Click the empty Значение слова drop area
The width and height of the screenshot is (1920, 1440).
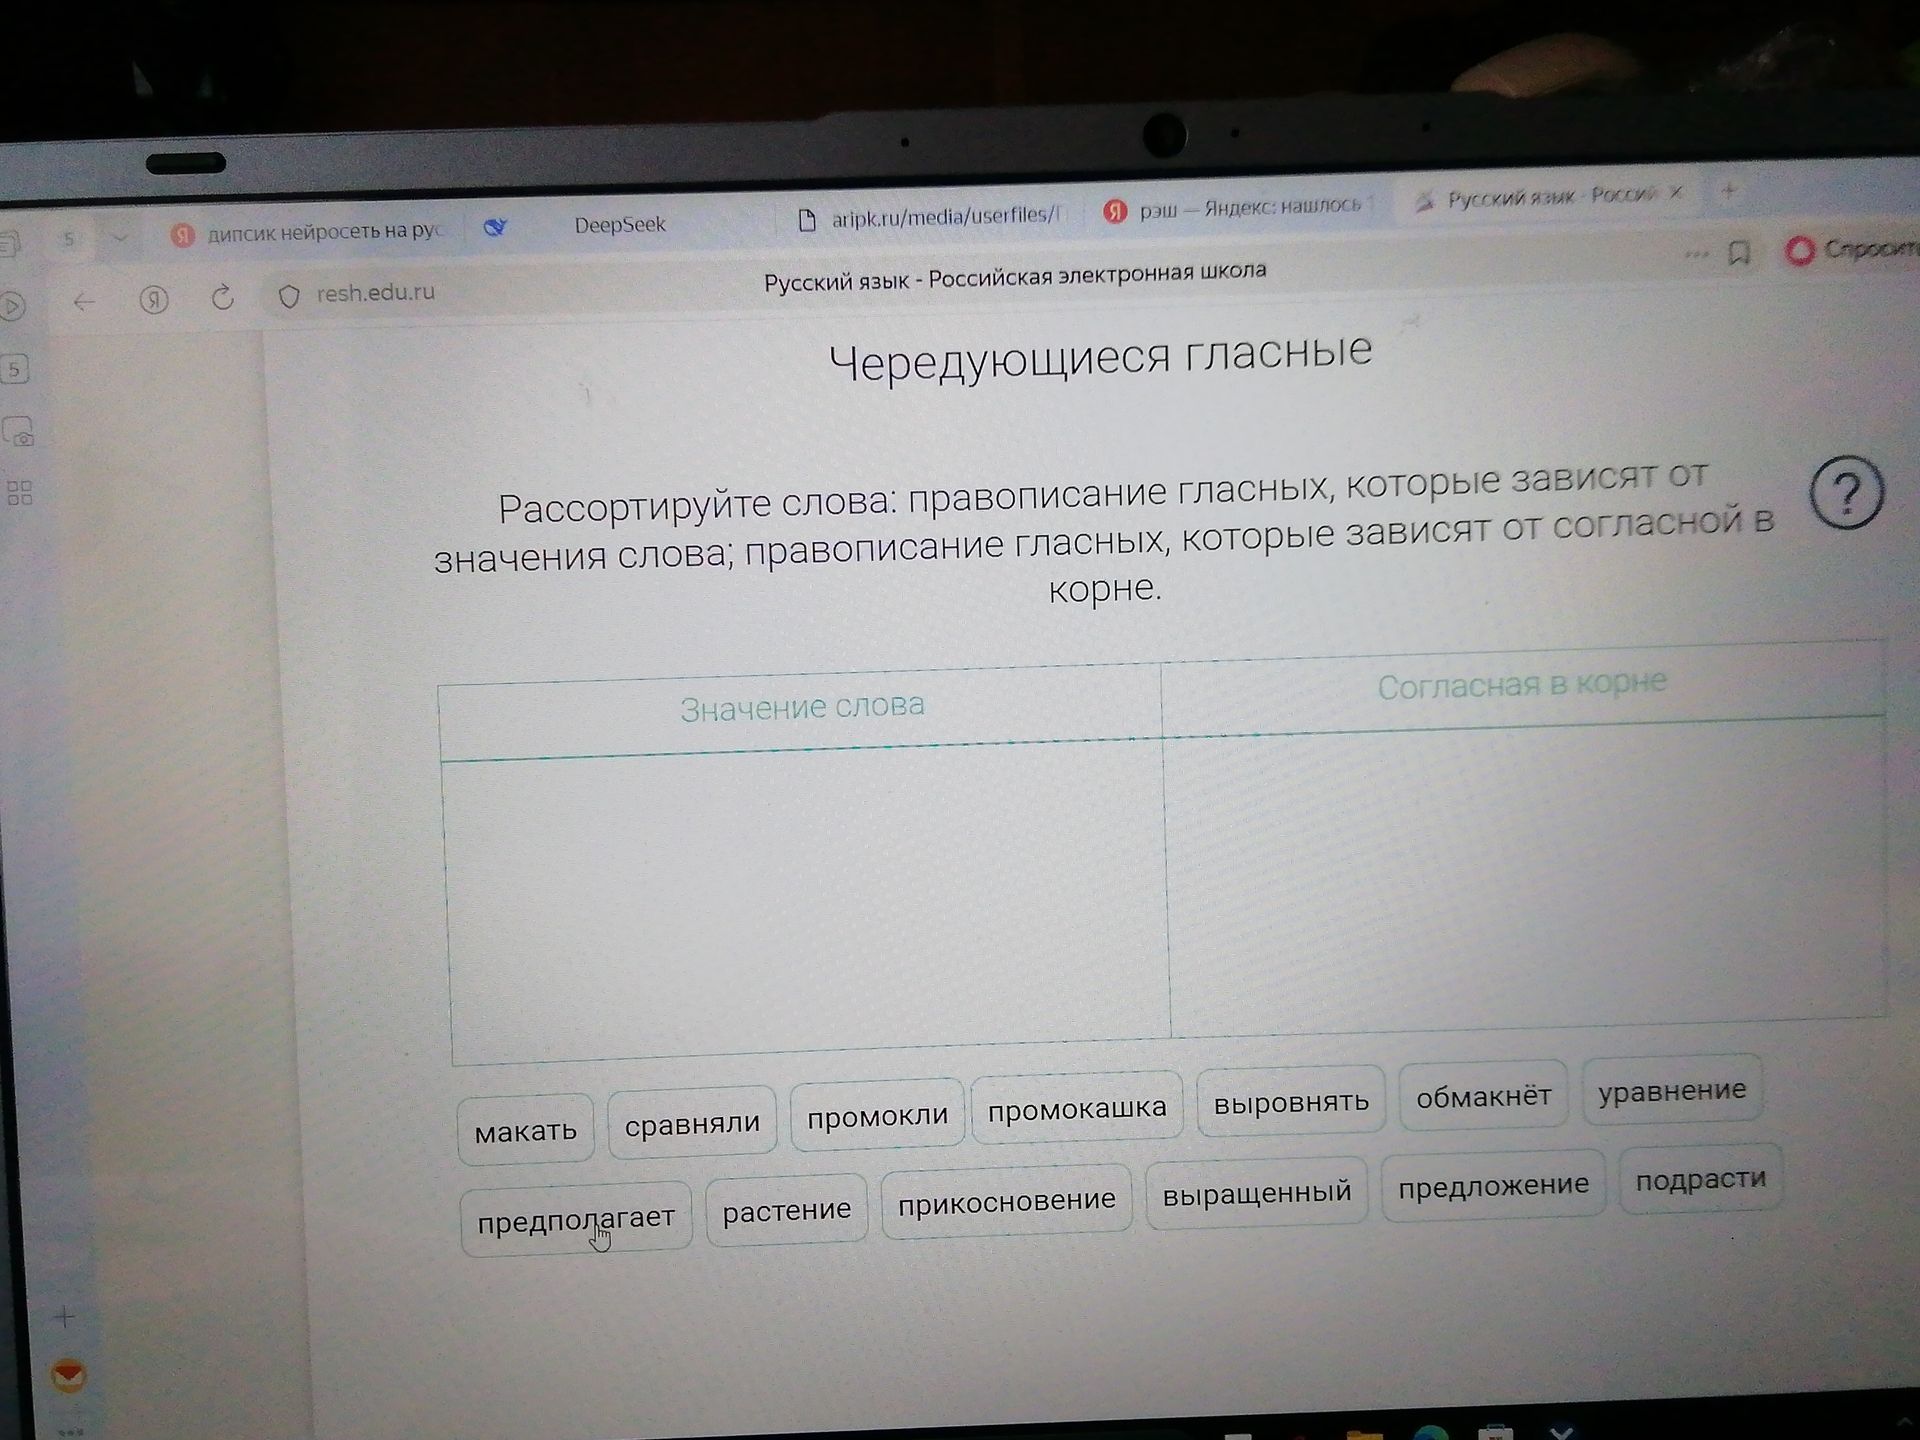click(806, 900)
